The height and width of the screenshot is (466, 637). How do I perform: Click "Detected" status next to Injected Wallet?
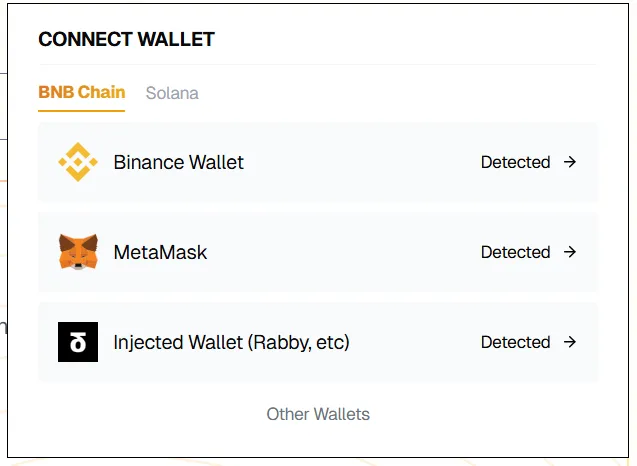click(x=515, y=342)
